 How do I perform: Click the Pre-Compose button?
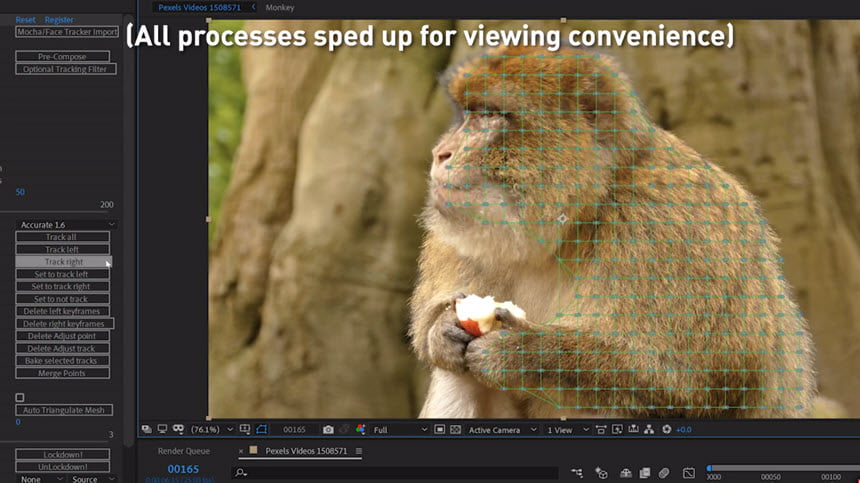click(63, 56)
